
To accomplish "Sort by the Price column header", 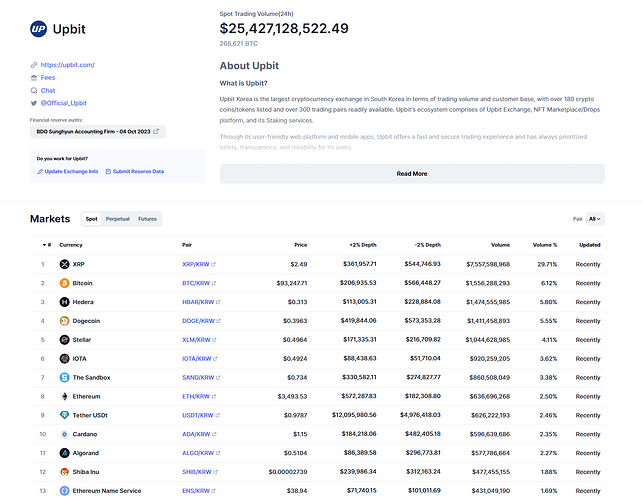I will (x=301, y=245).
